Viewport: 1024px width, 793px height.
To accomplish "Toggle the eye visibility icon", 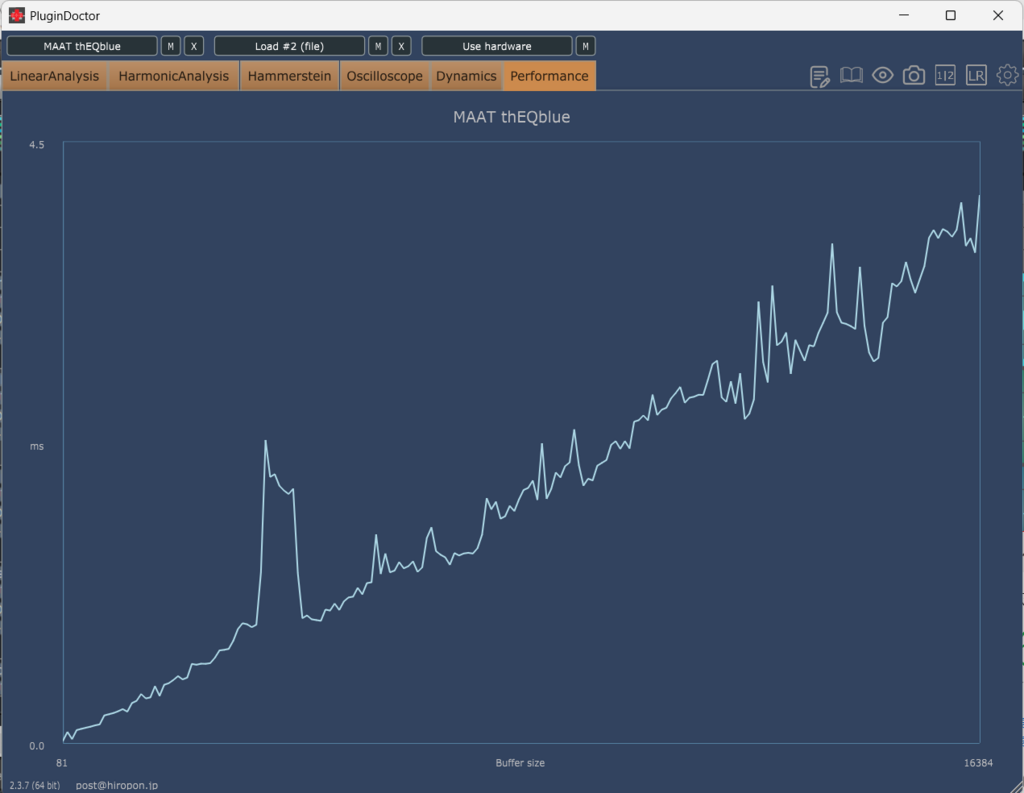I will click(x=882, y=76).
